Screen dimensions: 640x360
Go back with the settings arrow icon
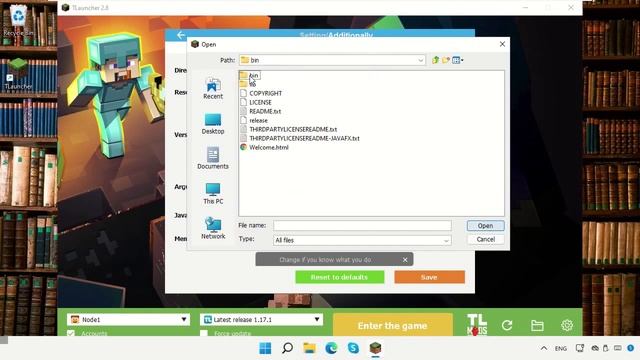[181, 35]
